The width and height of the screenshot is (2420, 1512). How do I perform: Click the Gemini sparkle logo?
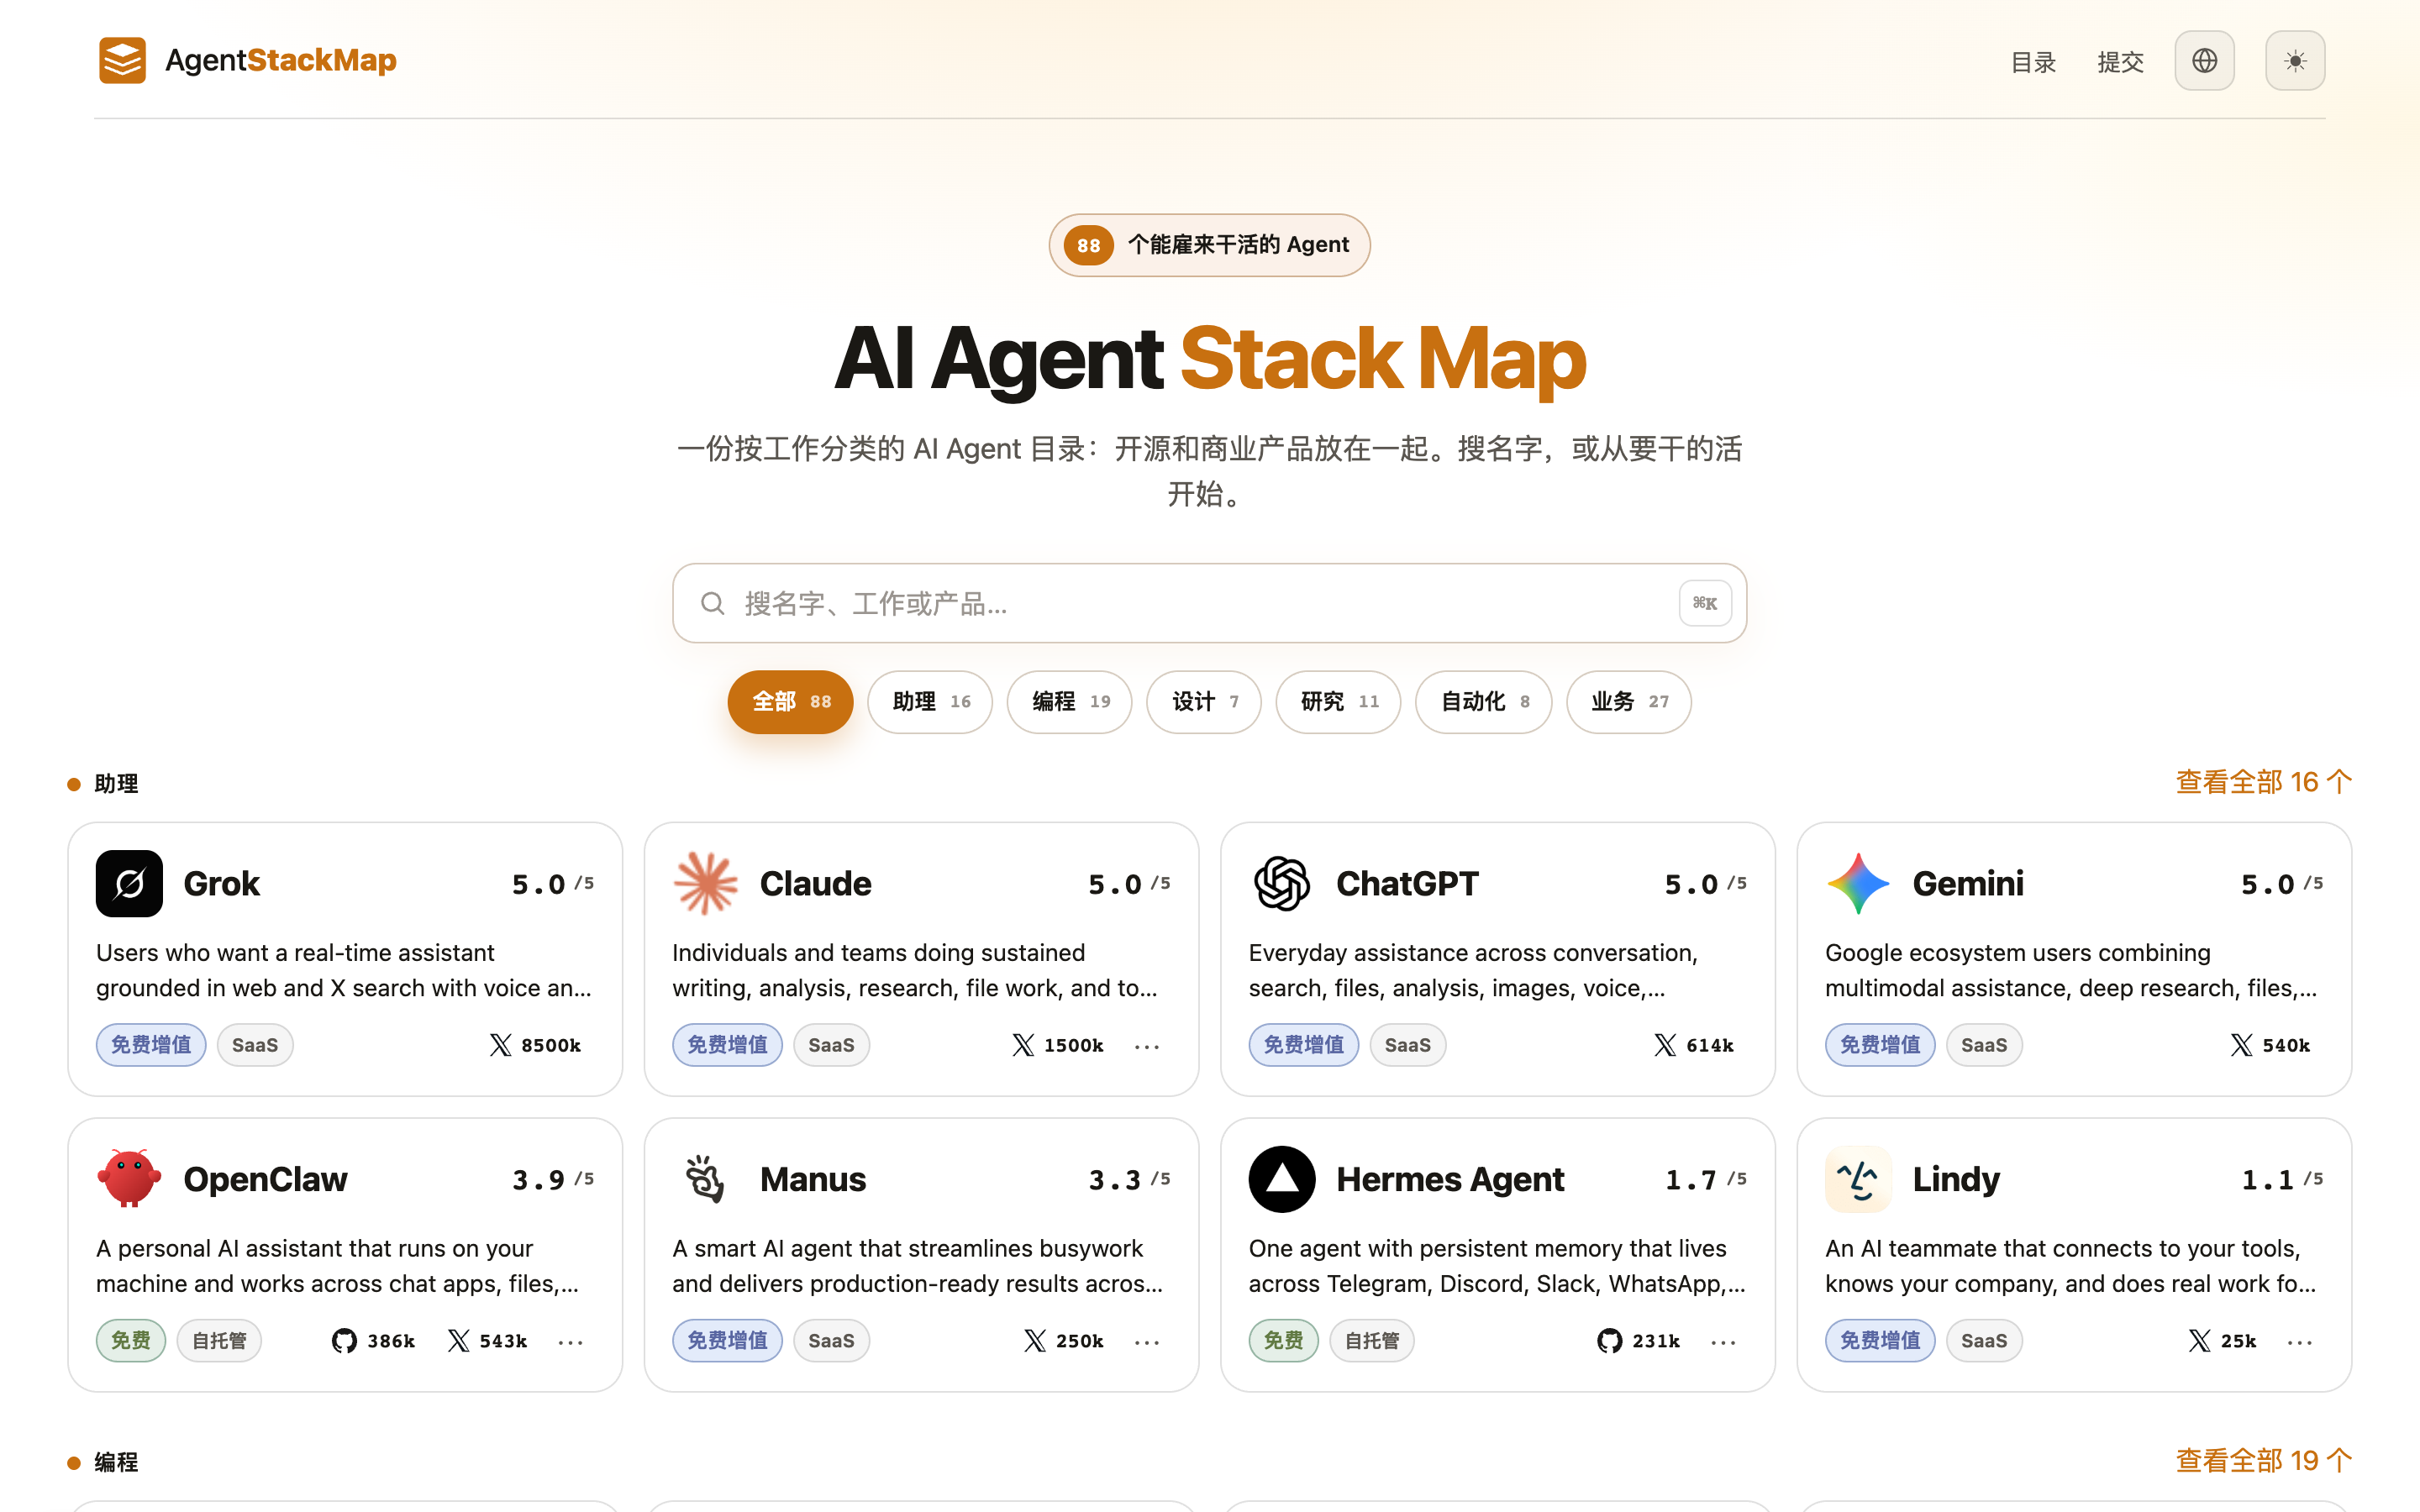1858,883
